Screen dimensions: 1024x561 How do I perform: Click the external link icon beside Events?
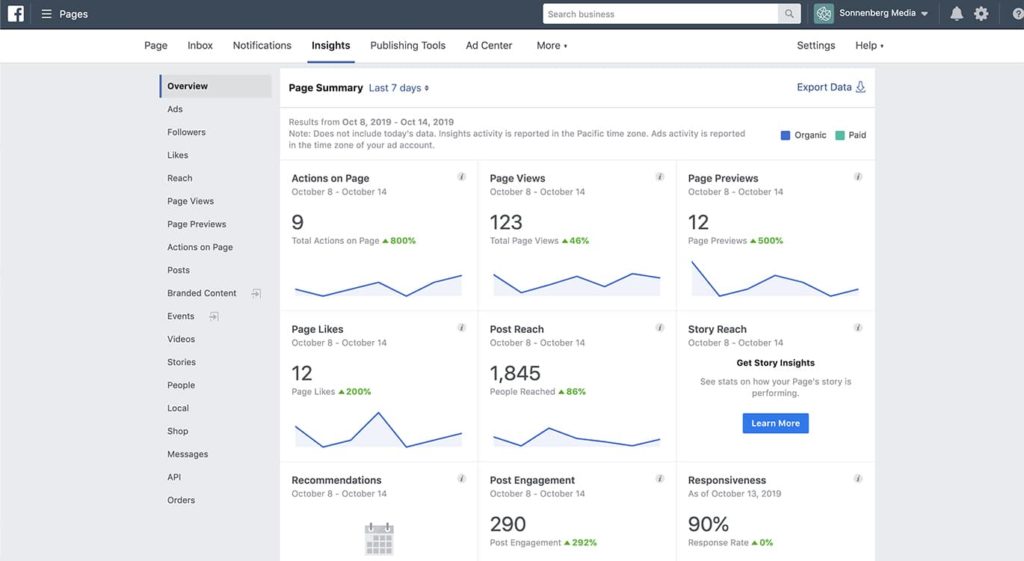[x=214, y=316]
